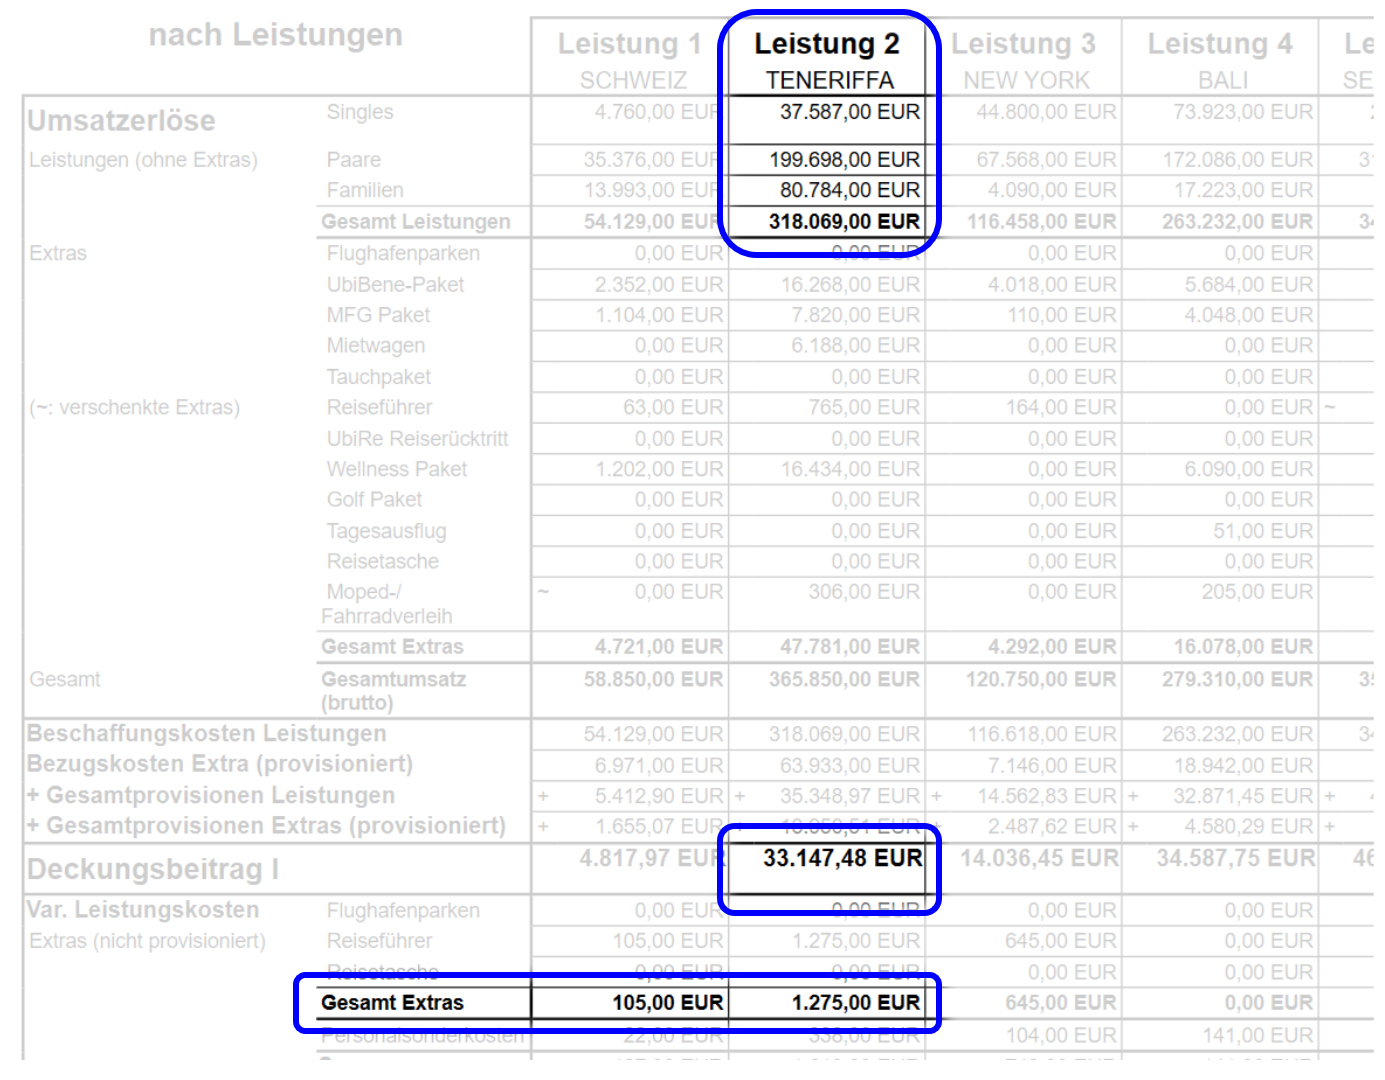Viewport: 1385px width, 1080px height.
Task: Select the Deckungsbeitrag I row label
Action: [x=152, y=870]
